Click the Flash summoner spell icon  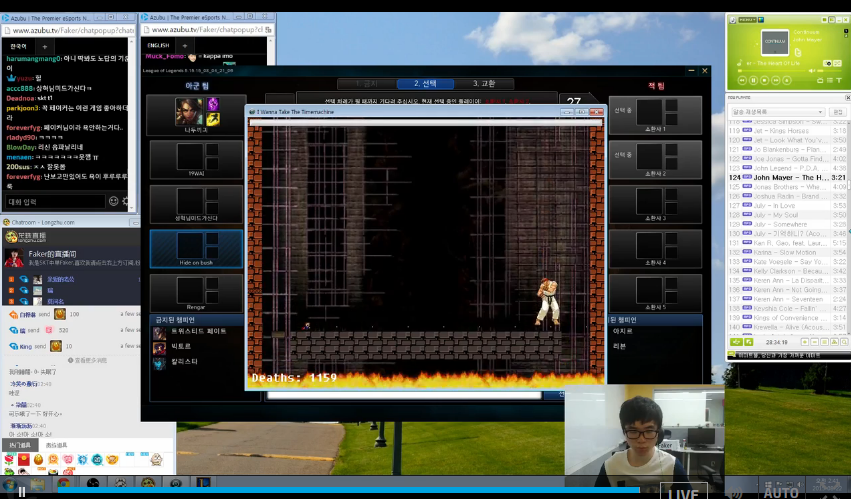tap(212, 119)
